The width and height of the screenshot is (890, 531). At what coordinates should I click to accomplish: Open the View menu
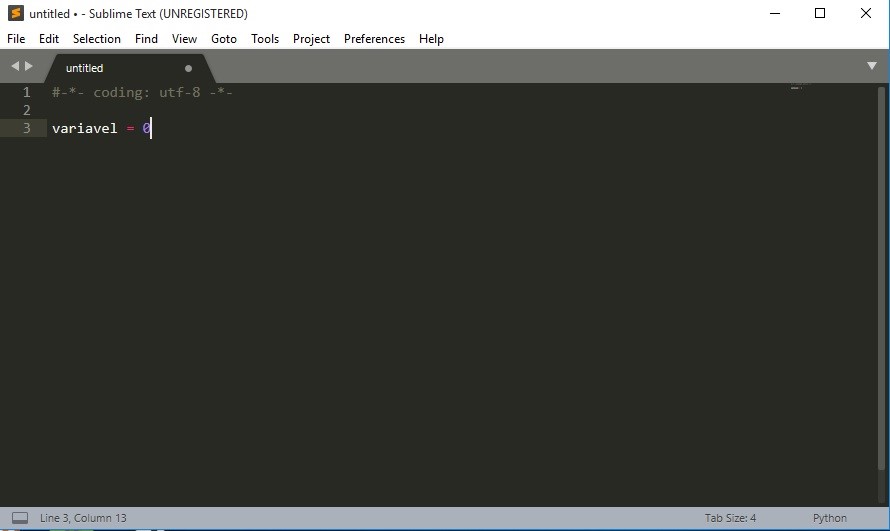point(184,39)
